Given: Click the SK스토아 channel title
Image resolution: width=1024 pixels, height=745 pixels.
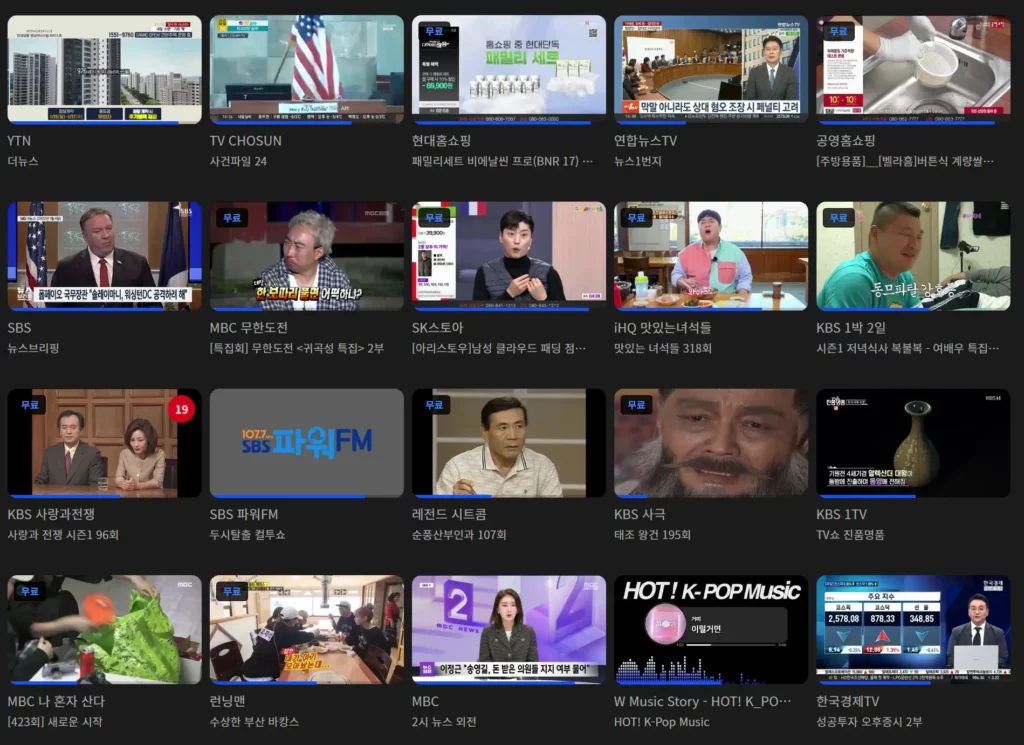Looking at the screenshot, I should (x=438, y=328).
